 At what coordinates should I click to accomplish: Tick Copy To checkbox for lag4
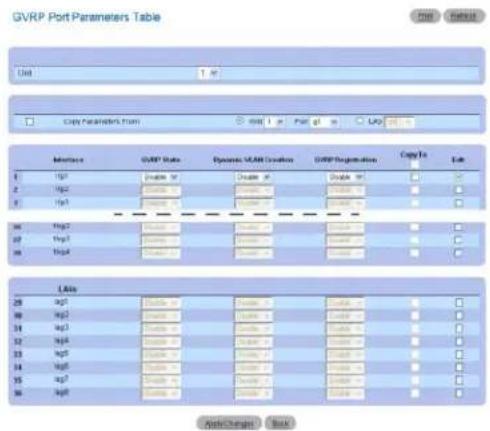click(415, 342)
